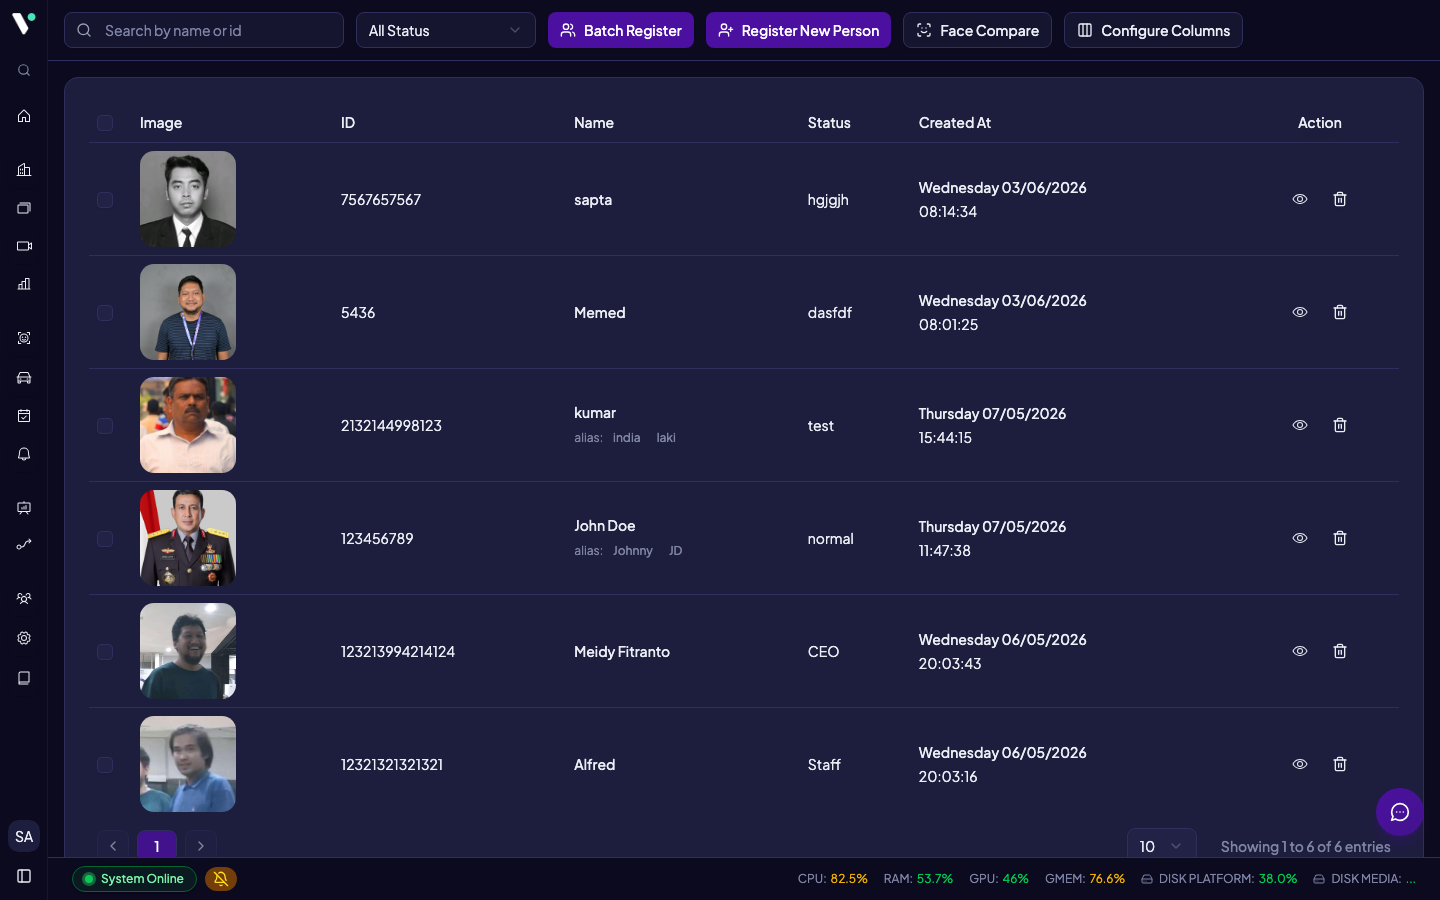Open the route path icon in the sidebar
The height and width of the screenshot is (900, 1440).
point(24,545)
